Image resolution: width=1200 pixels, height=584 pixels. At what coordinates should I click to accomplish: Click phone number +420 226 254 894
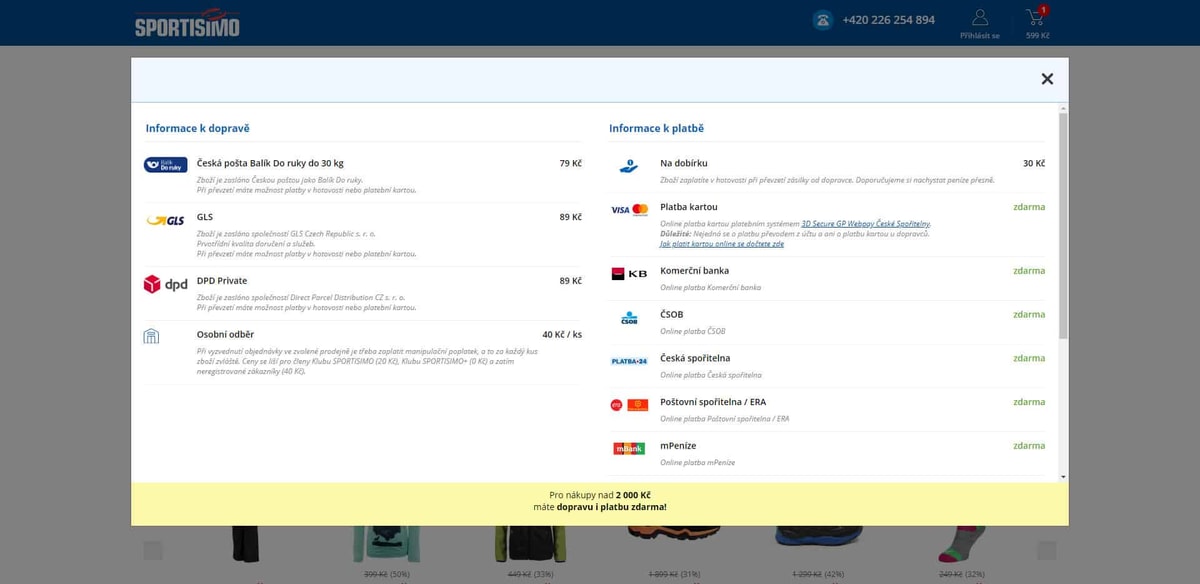click(889, 20)
